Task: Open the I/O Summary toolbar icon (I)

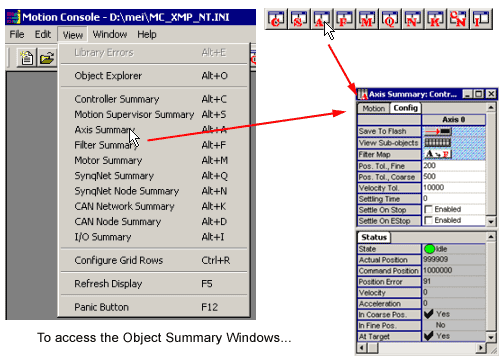Action: 482,19
